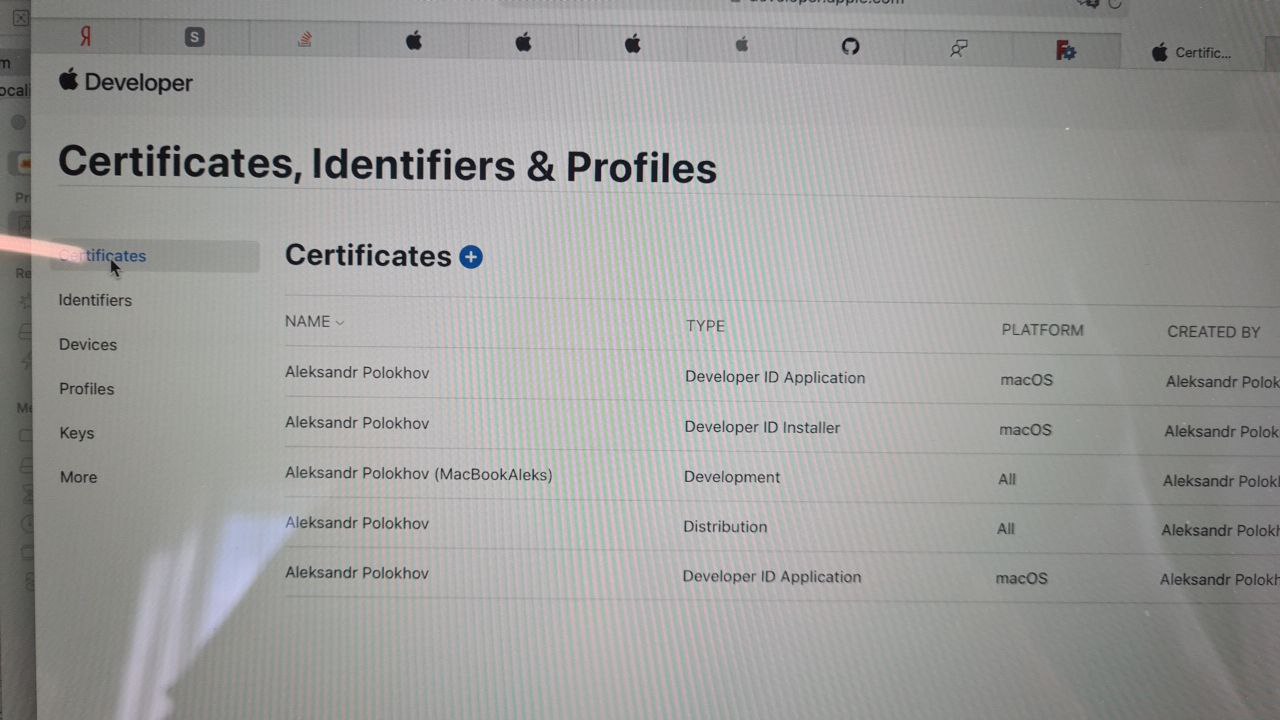Click the blue plus icon beside Certificates heading

471,257
